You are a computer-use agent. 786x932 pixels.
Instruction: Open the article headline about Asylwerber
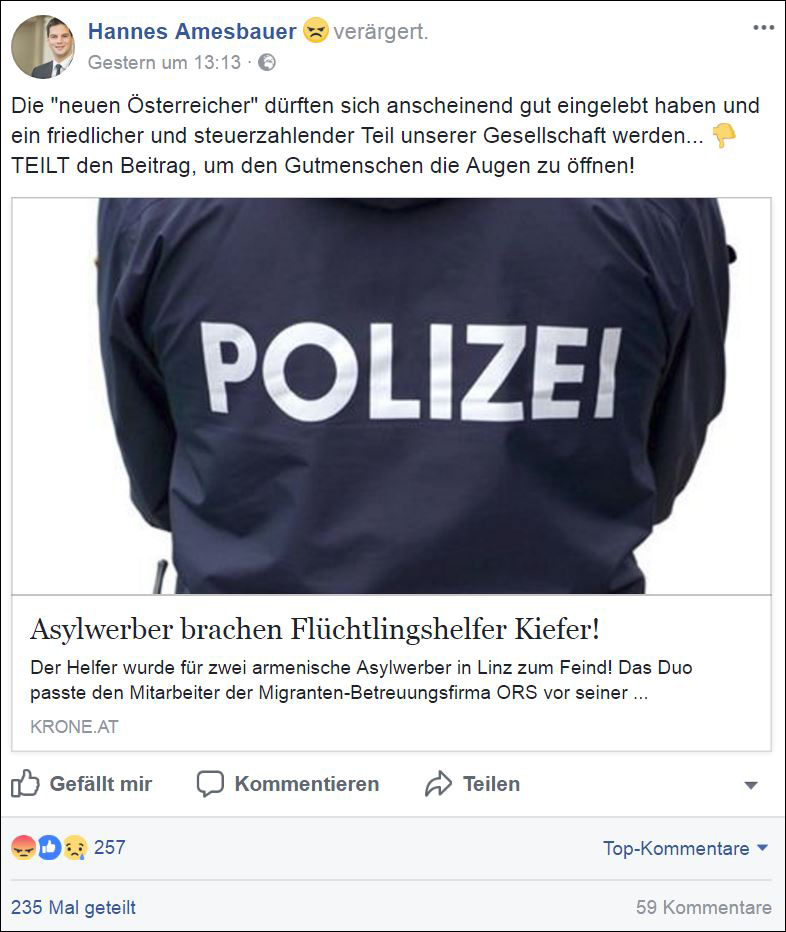(315, 629)
